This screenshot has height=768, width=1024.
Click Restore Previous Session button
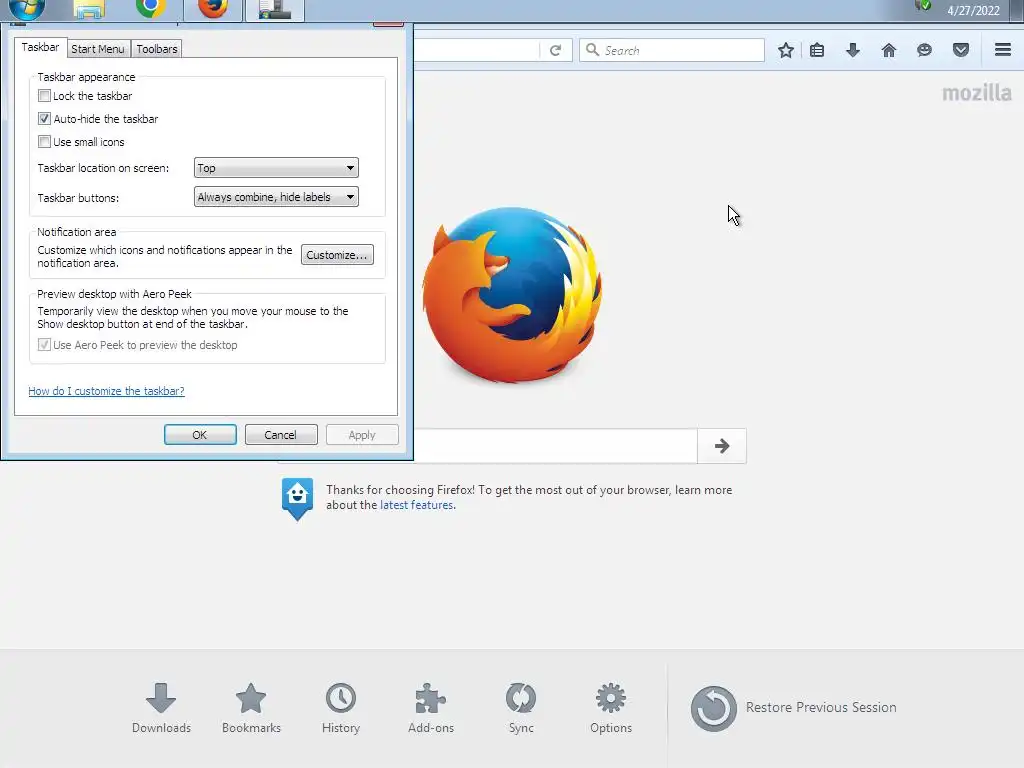(793, 708)
